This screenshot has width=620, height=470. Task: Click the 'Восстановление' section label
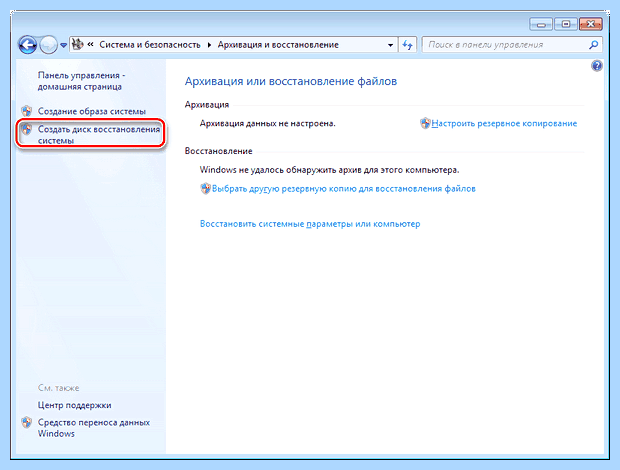point(219,151)
